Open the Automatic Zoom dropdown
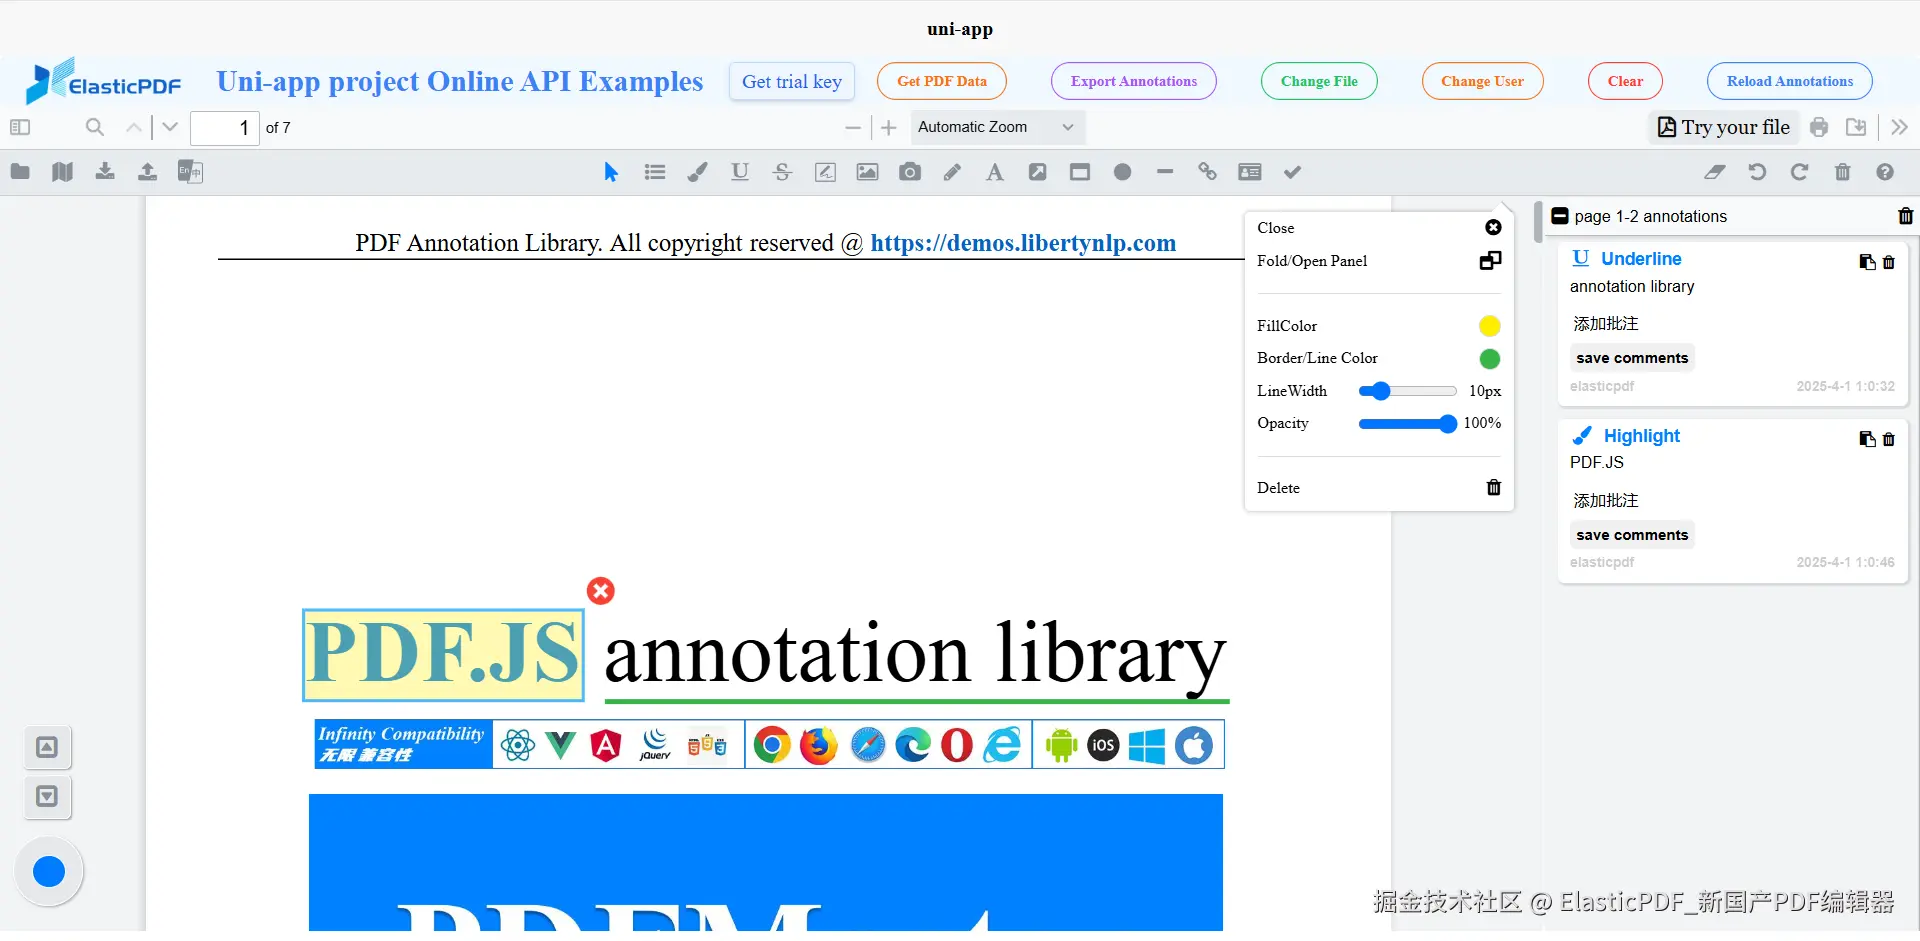 click(x=997, y=127)
